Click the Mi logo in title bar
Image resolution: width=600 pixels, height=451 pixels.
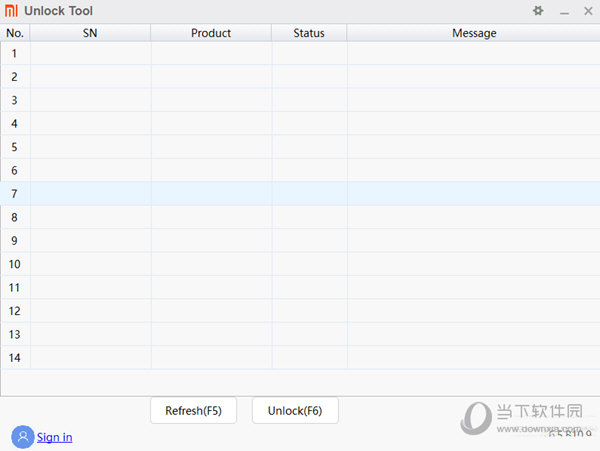pos(11,11)
